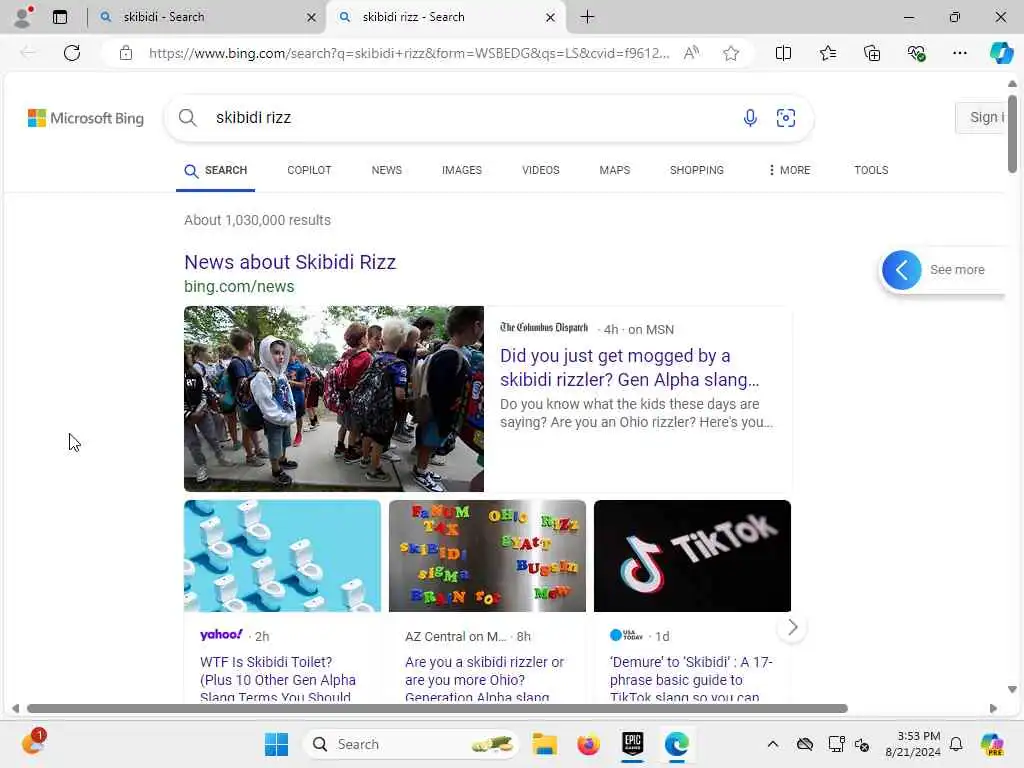Show next news carousel cards
1024x768 pixels.
(x=792, y=628)
